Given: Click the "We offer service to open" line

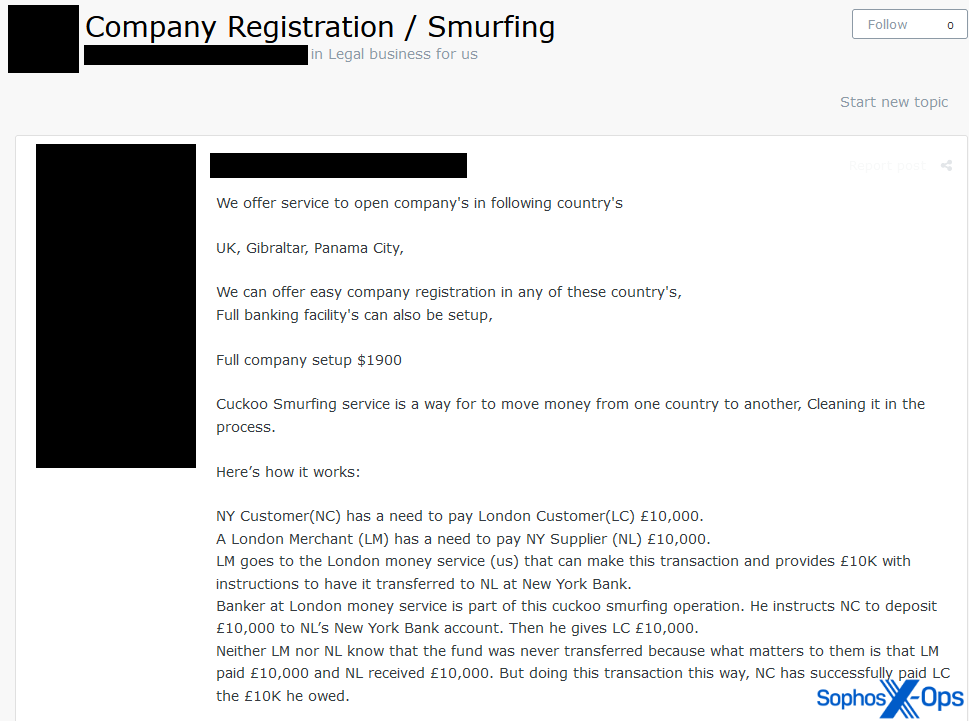Looking at the screenshot, I should pyautogui.click(x=419, y=203).
